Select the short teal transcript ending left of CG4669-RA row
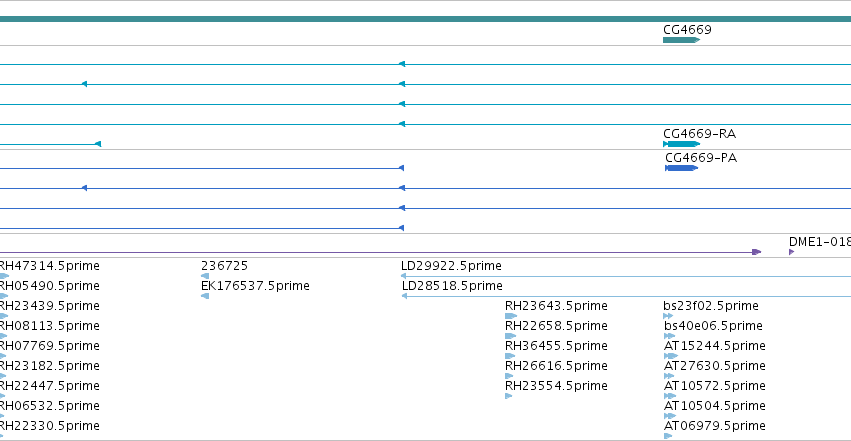This screenshot has height=441, width=851. [50, 144]
